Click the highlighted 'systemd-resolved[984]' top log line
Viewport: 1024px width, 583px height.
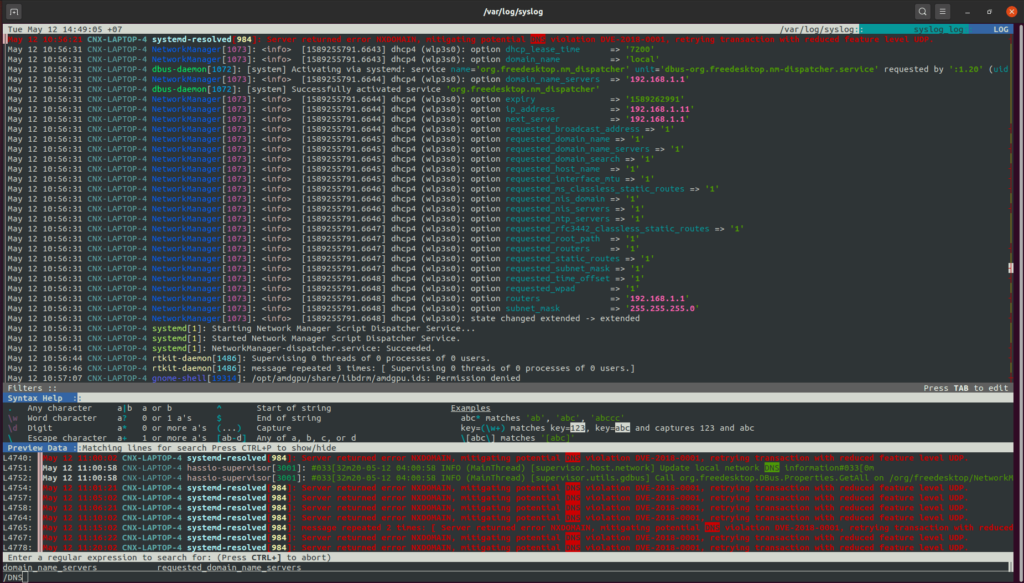pos(470,39)
